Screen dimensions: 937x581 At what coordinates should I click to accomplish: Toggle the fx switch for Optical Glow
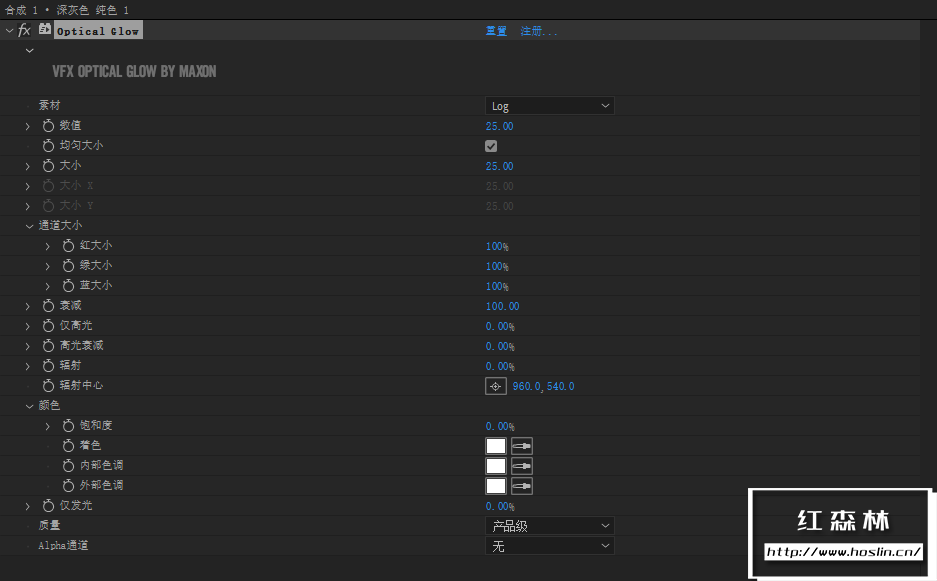click(x=22, y=29)
